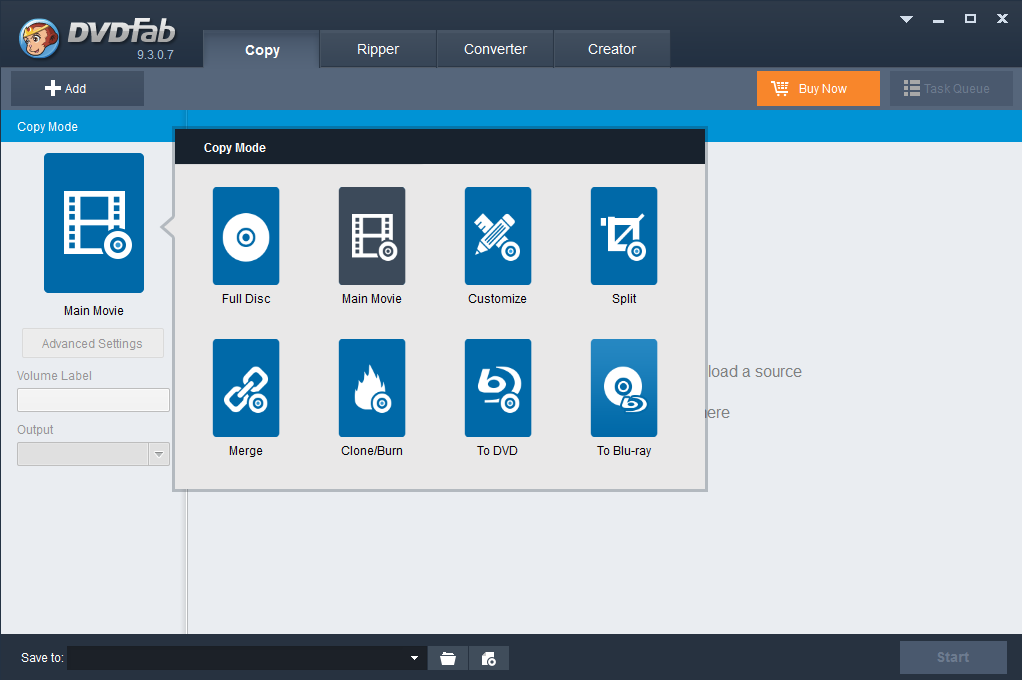Expand the Output combo box arrow

point(159,454)
